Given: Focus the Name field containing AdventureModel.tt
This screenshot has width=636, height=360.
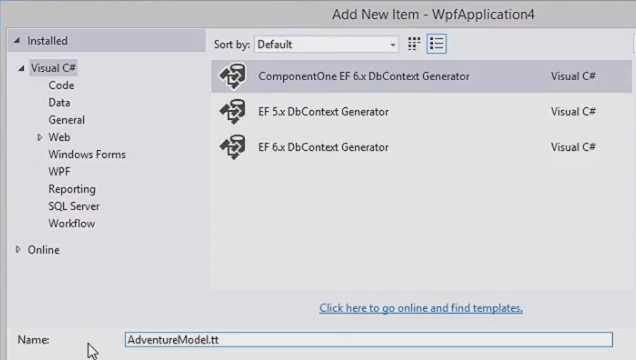Looking at the screenshot, I should (x=369, y=340).
